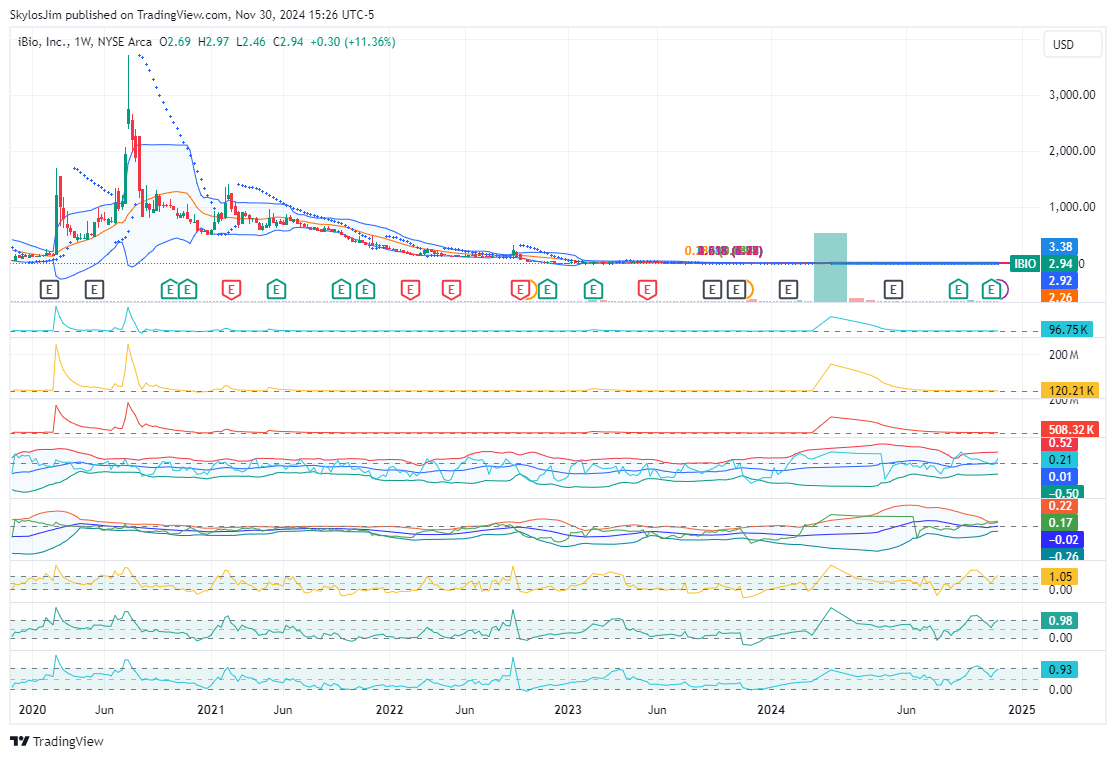Click the 96.75K indicator value label

point(1067,329)
